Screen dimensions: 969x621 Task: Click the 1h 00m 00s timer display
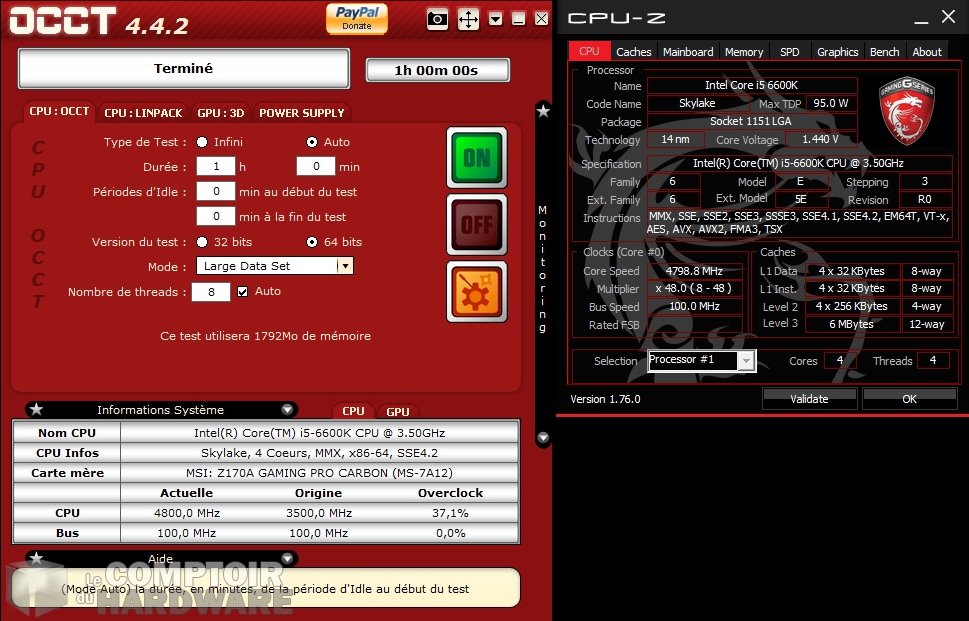click(438, 70)
